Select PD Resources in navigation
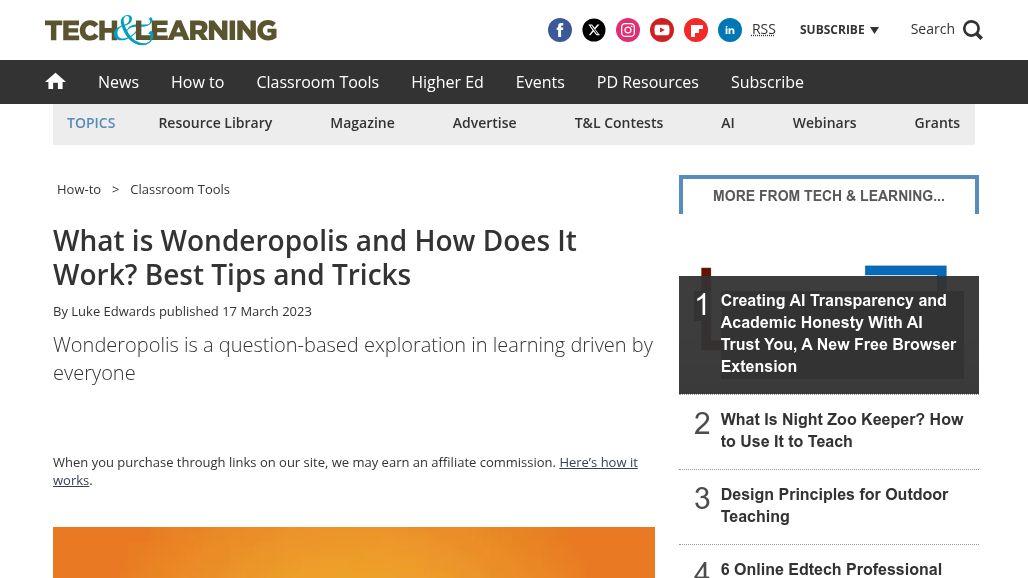This screenshot has height=578, width=1028. [x=648, y=82]
